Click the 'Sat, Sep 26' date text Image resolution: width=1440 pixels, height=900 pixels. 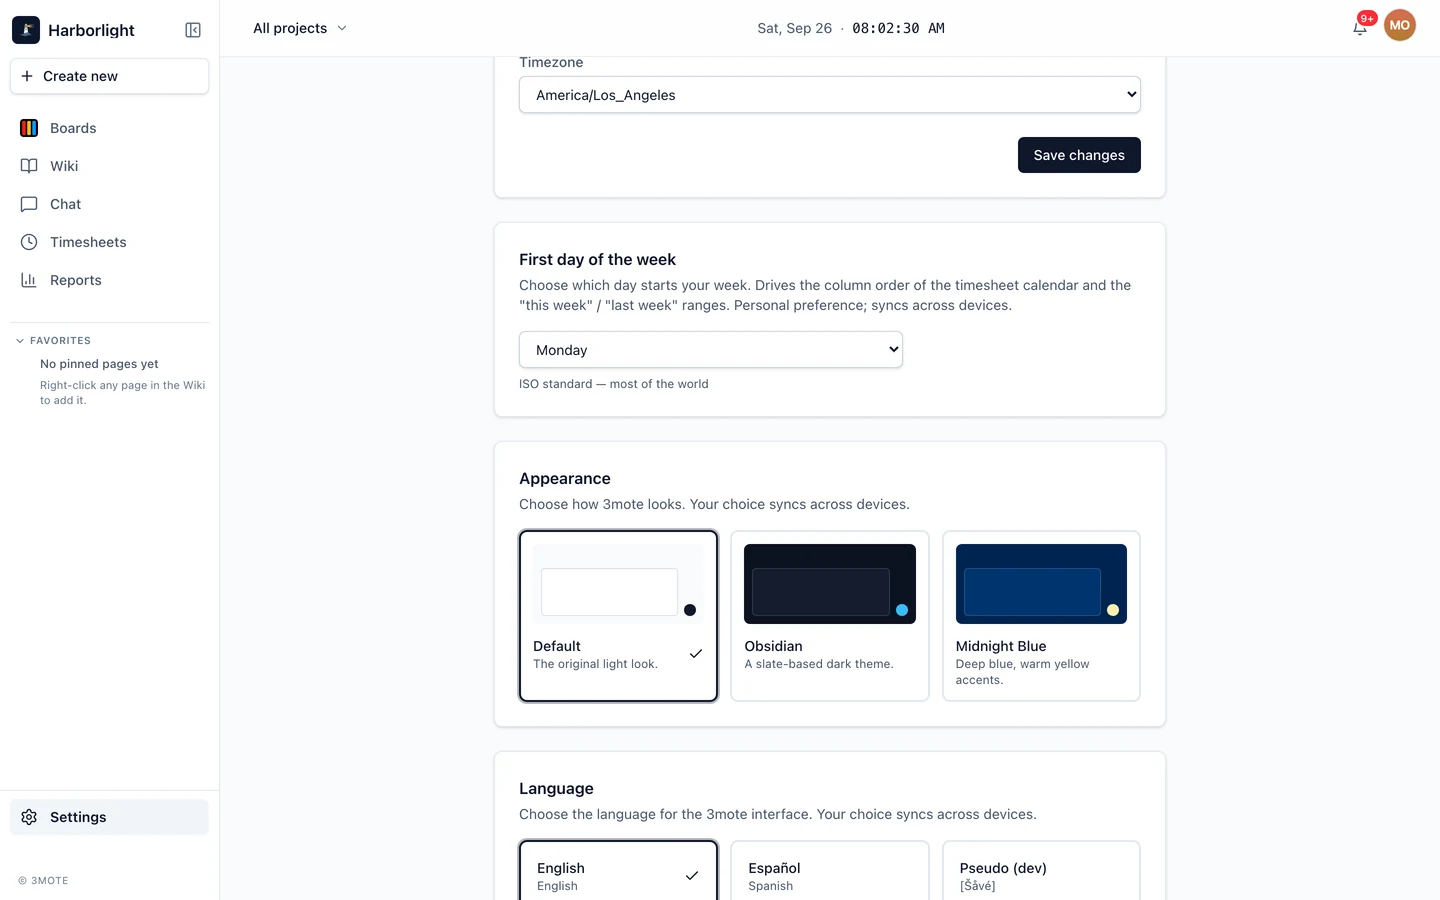click(x=794, y=28)
